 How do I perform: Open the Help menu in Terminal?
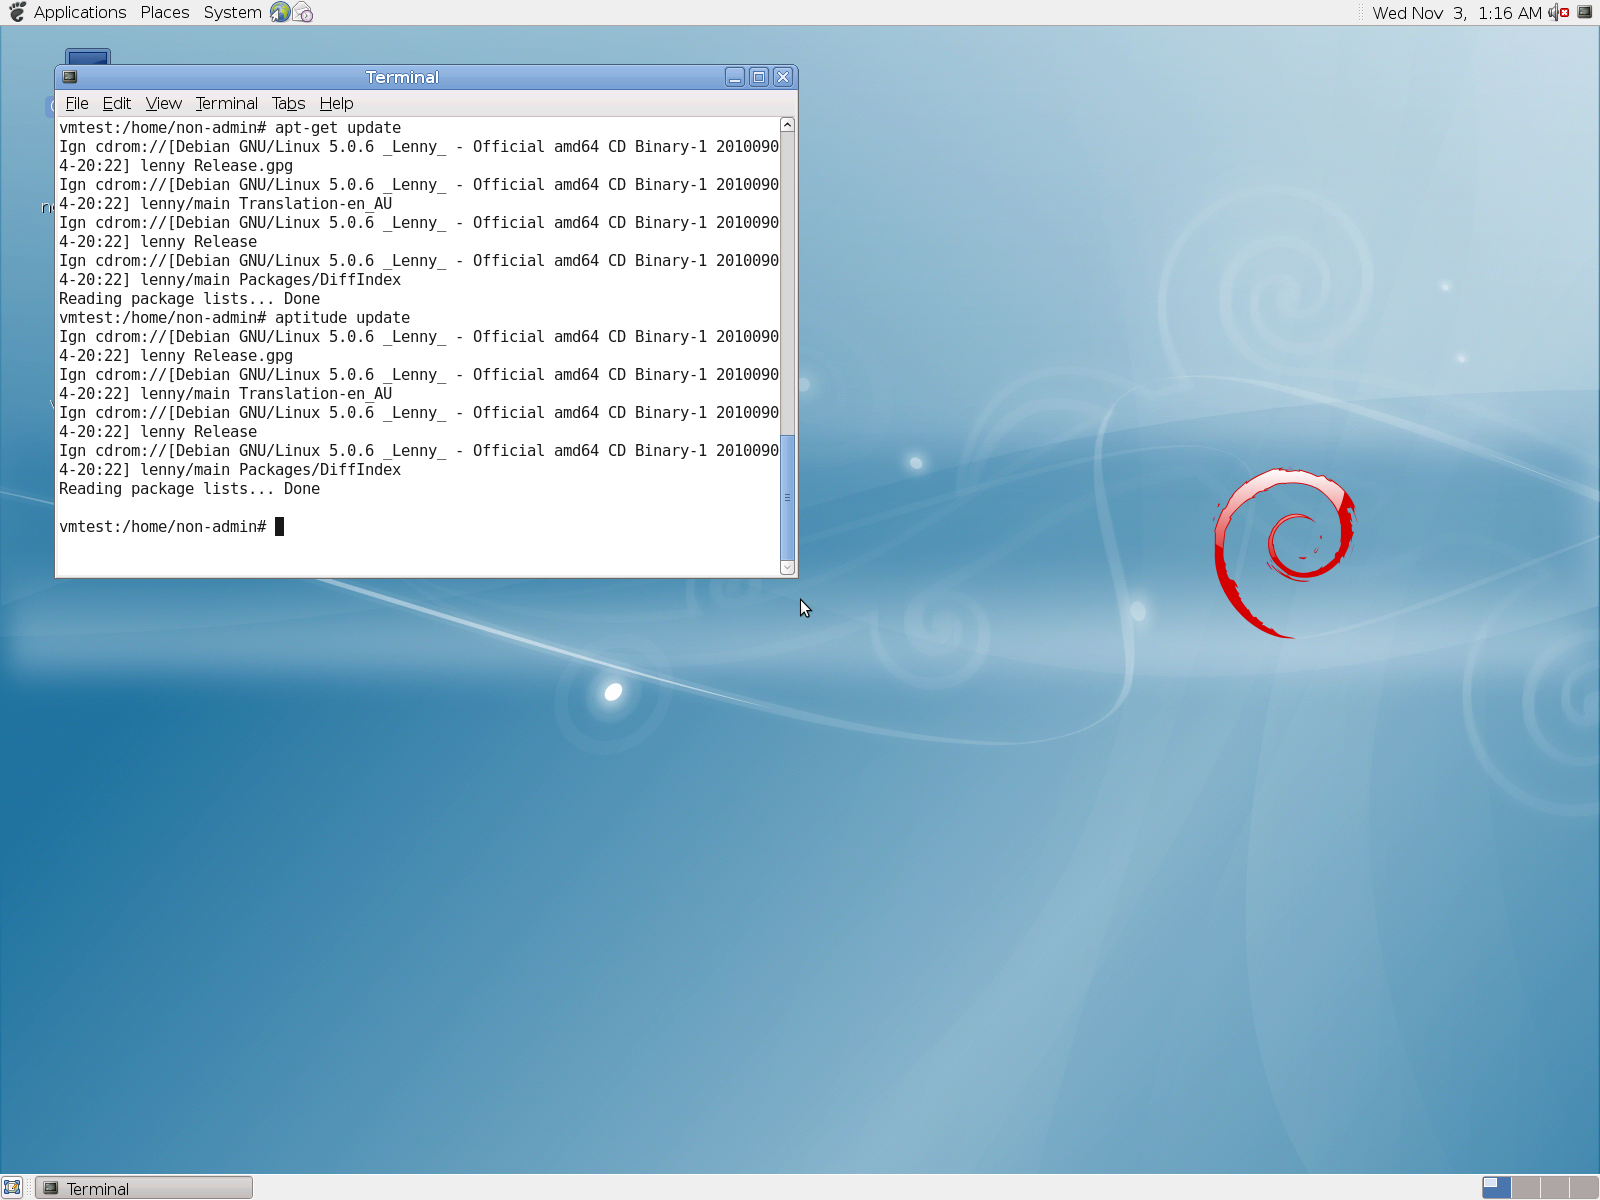pos(336,103)
